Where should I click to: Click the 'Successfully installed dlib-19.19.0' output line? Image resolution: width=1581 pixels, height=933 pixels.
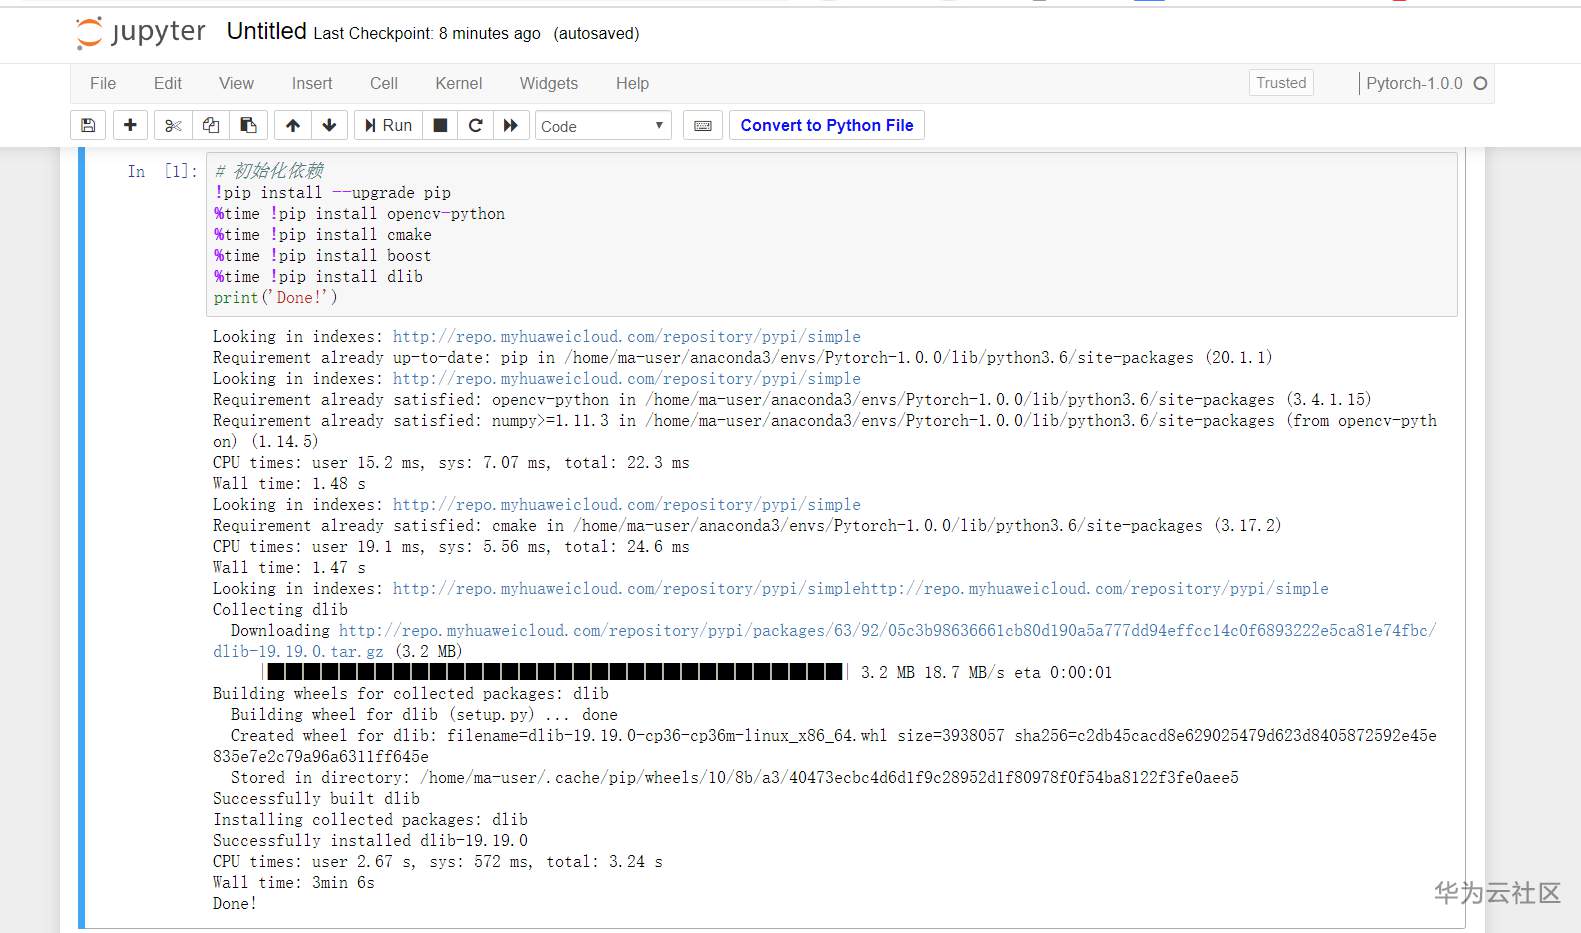[370, 841]
